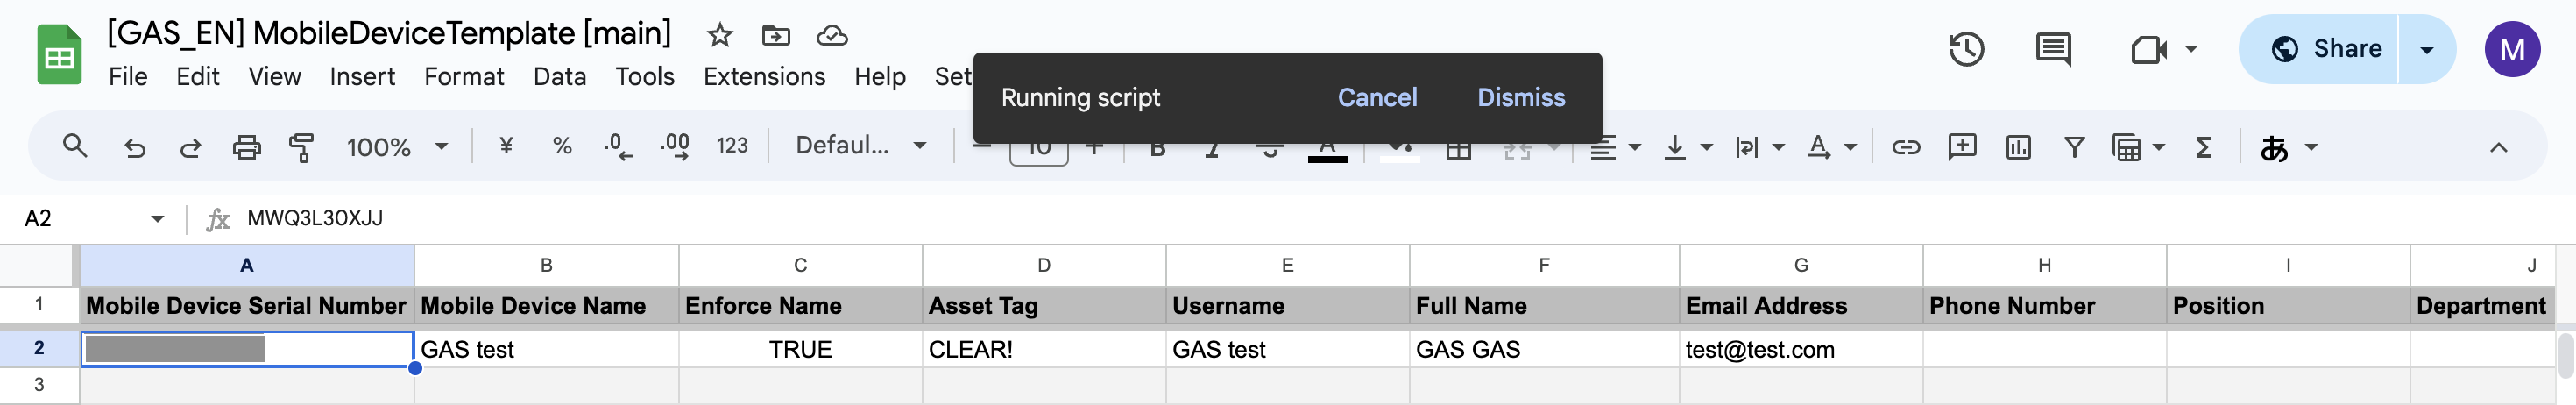The image size is (2576, 405).
Task: Cancel the running script
Action: click(x=1377, y=98)
